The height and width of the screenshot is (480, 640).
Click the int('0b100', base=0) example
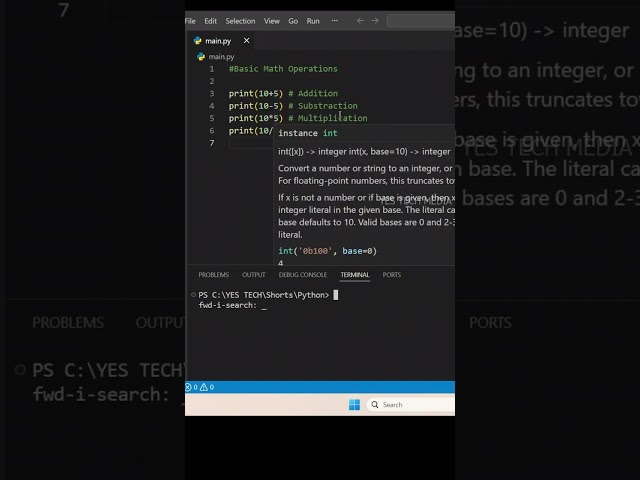[327, 251]
